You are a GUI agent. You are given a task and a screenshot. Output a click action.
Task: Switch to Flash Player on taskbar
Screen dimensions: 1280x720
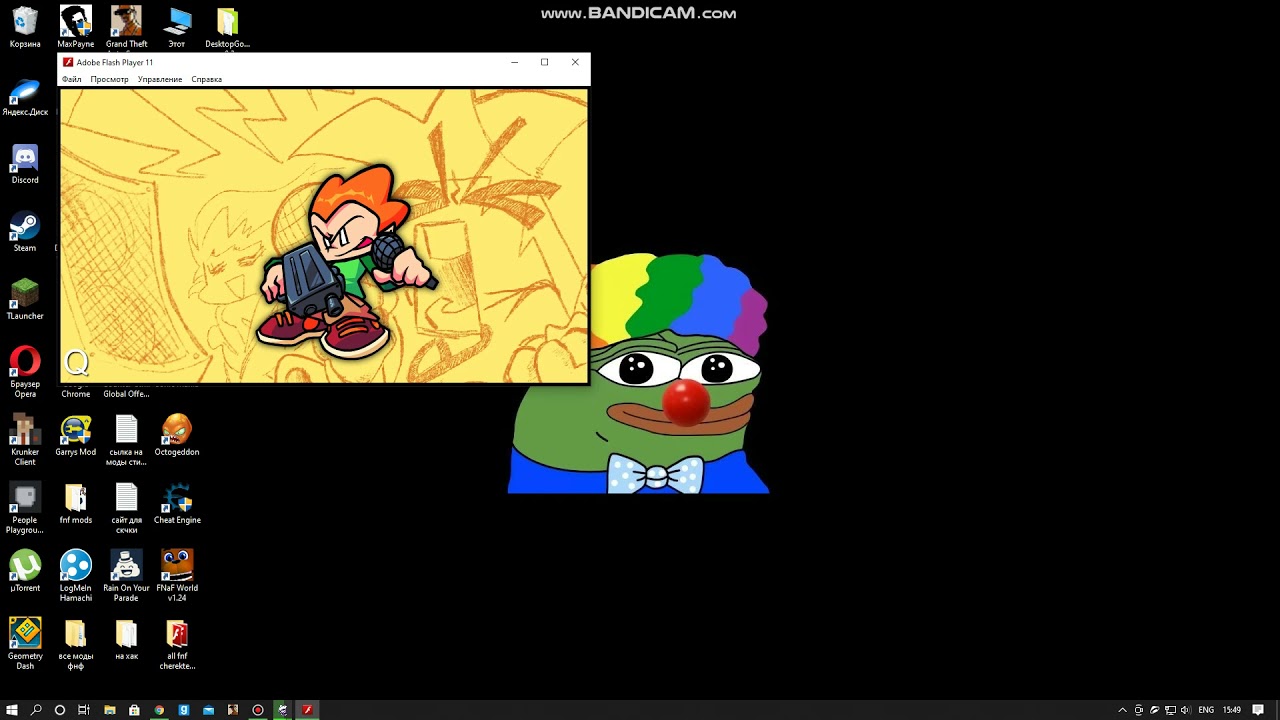[x=307, y=710]
